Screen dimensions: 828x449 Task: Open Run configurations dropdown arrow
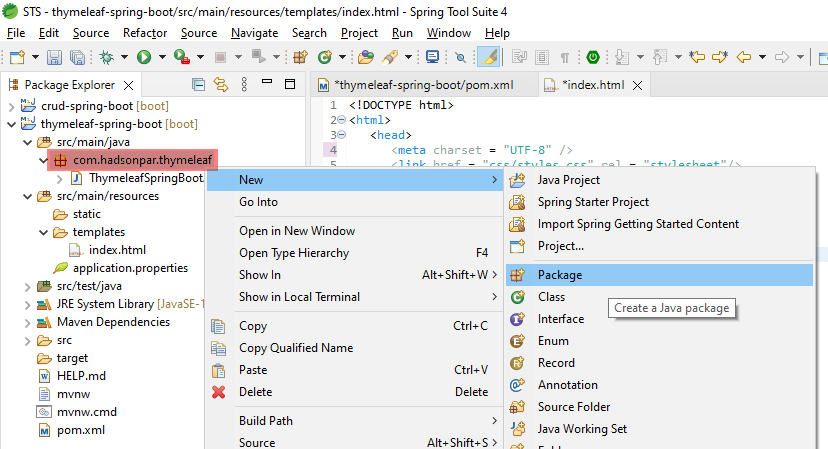pyautogui.click(x=162, y=57)
